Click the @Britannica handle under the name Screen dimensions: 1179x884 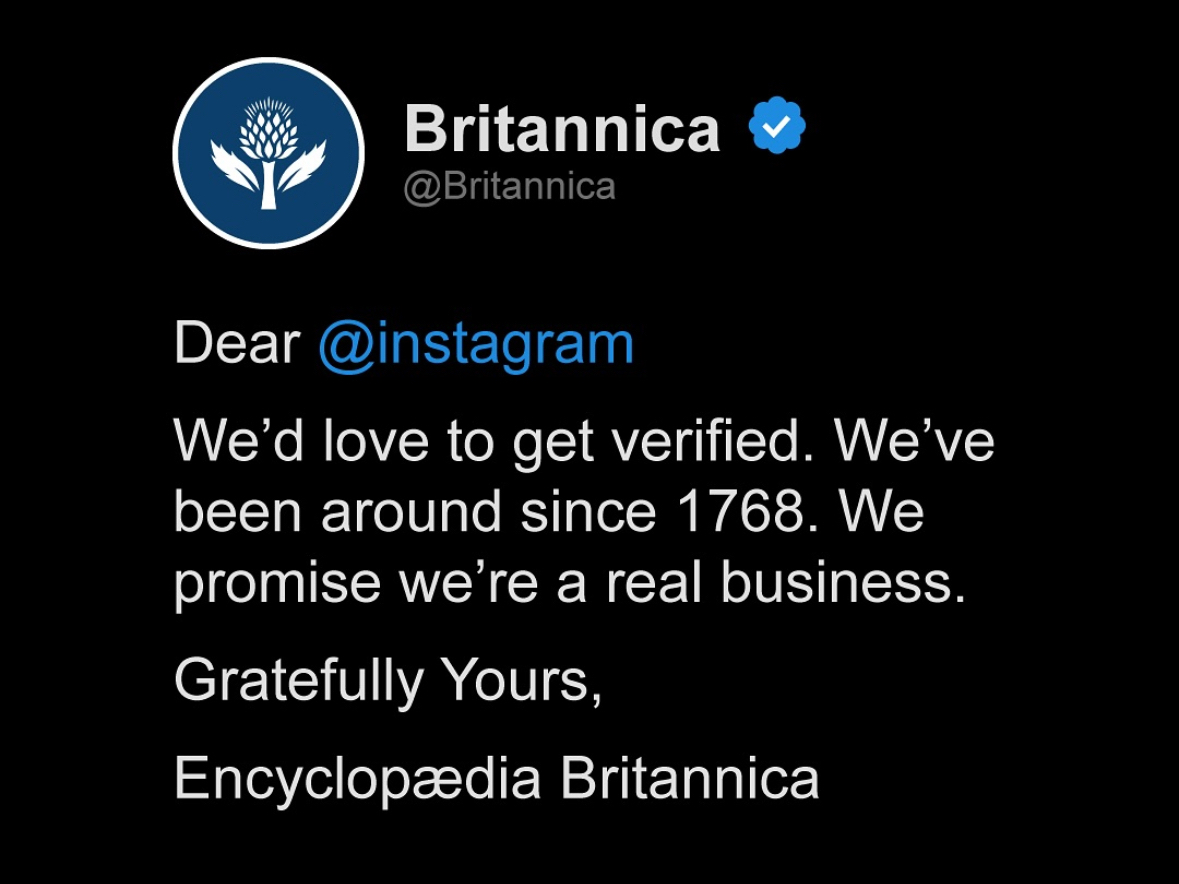[509, 186]
